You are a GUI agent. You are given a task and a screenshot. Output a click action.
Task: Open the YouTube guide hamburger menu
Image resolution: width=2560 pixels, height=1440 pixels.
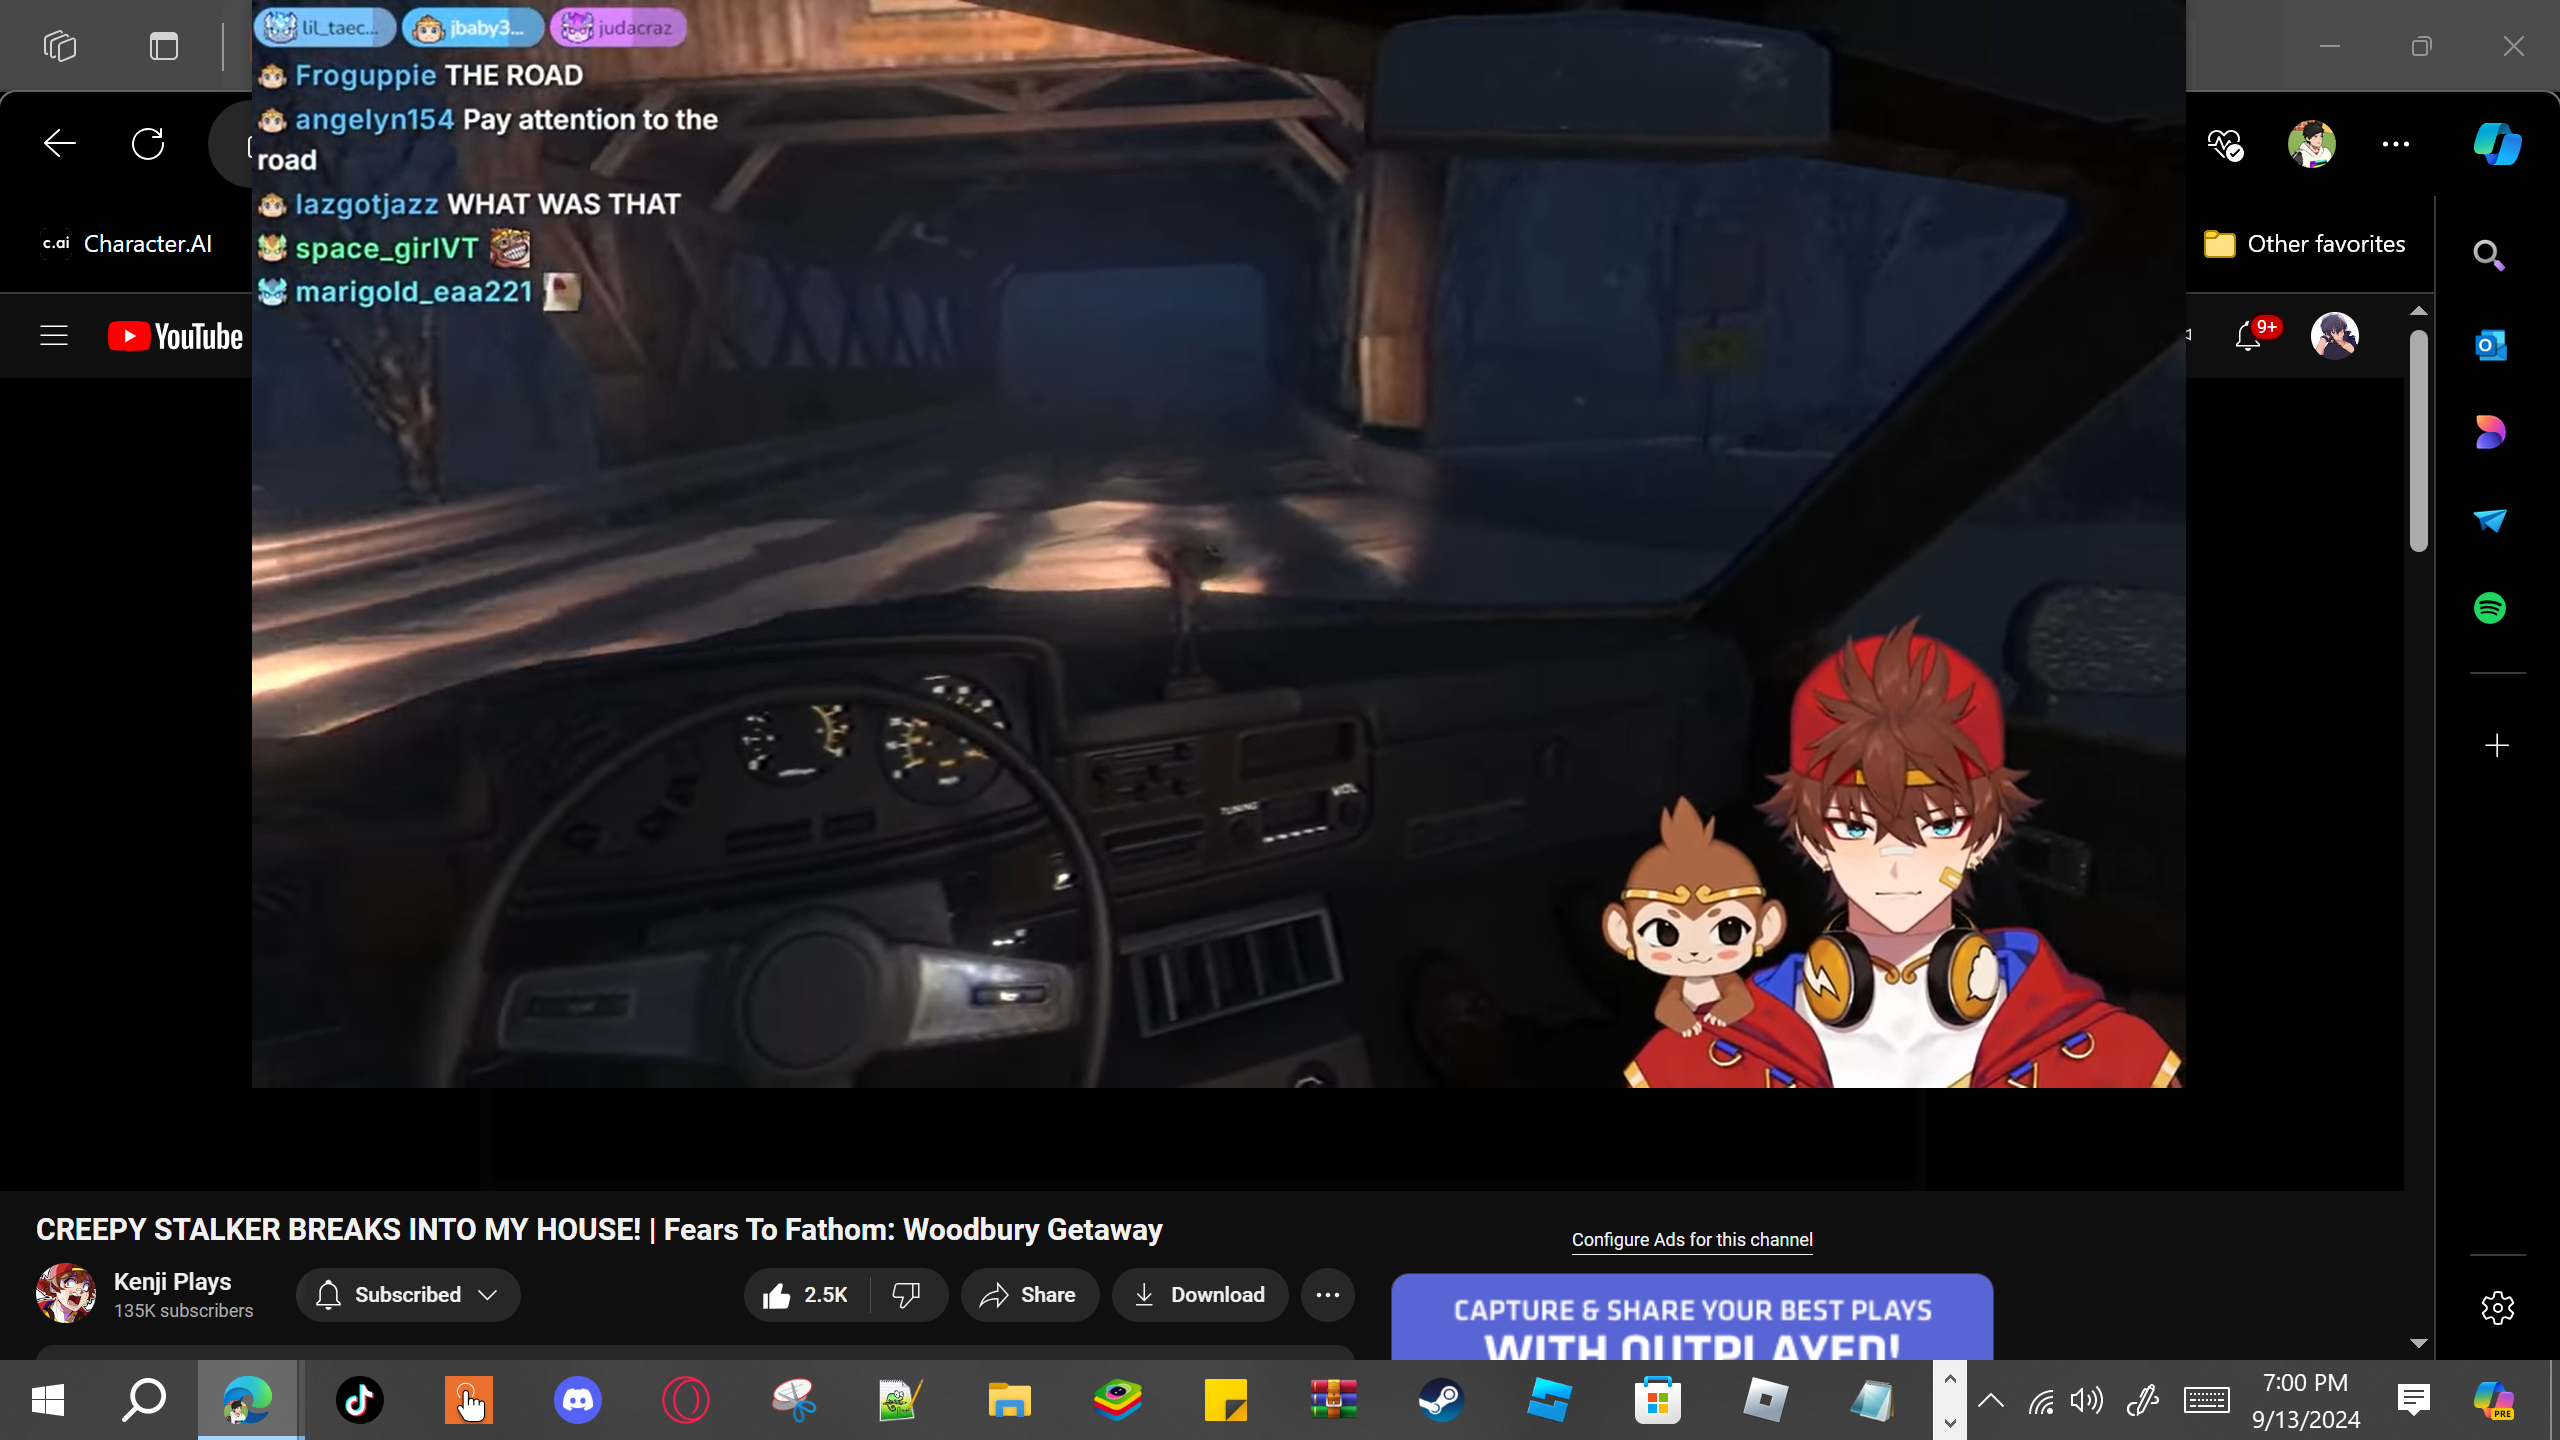tap(54, 336)
